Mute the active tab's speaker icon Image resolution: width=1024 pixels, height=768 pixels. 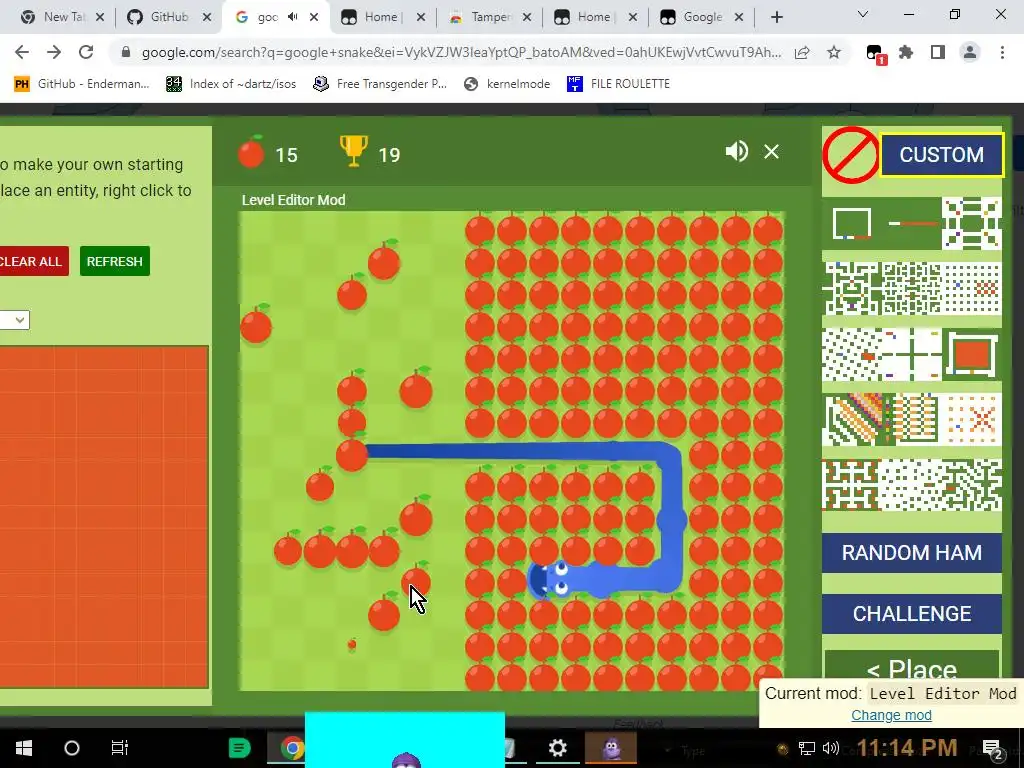(x=293, y=17)
